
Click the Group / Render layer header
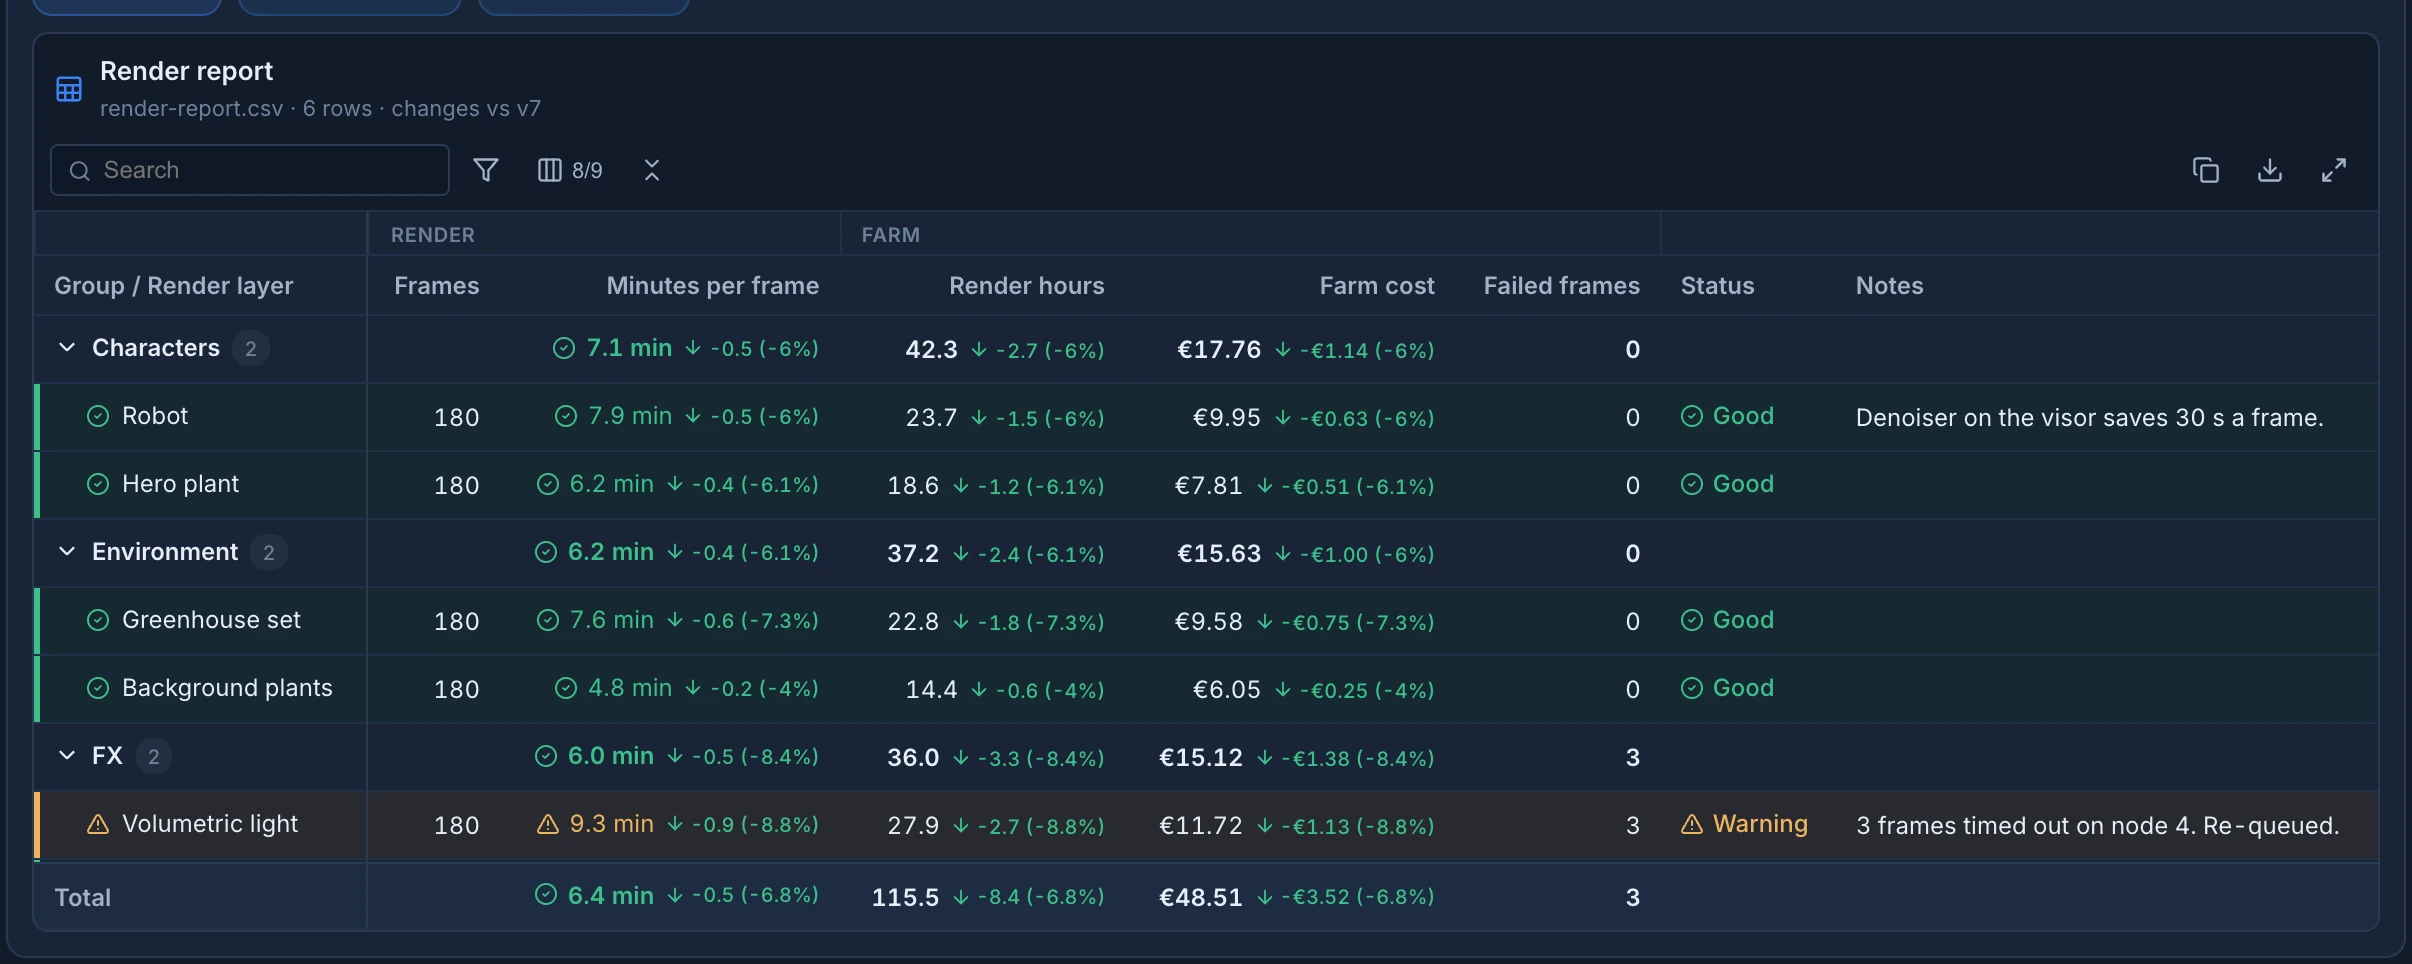174,286
